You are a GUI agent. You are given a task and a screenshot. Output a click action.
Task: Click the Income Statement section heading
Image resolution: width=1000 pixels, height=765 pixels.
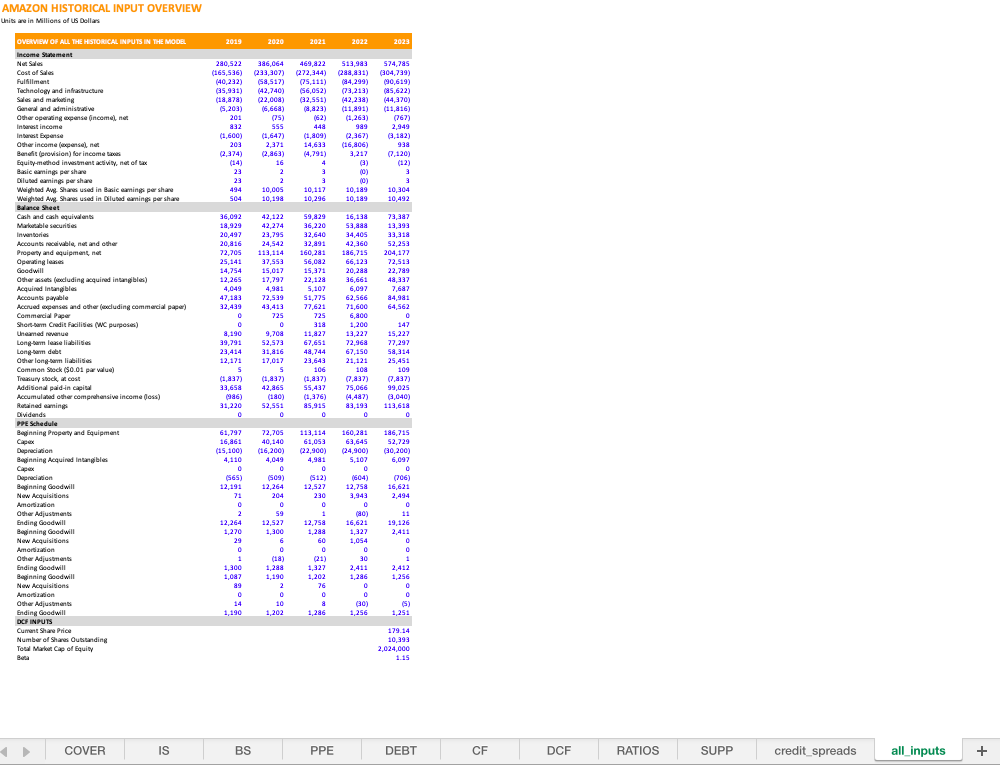pos(45,55)
